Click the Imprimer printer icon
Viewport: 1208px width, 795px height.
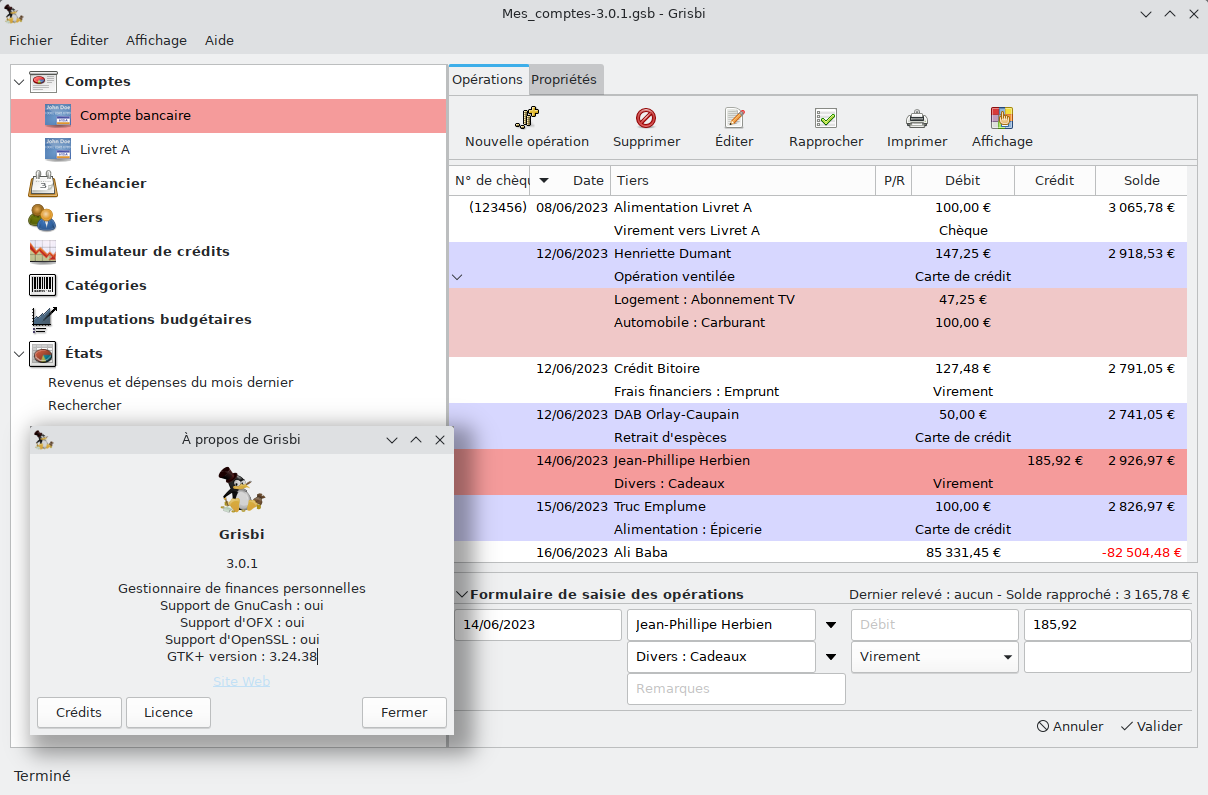(x=917, y=118)
